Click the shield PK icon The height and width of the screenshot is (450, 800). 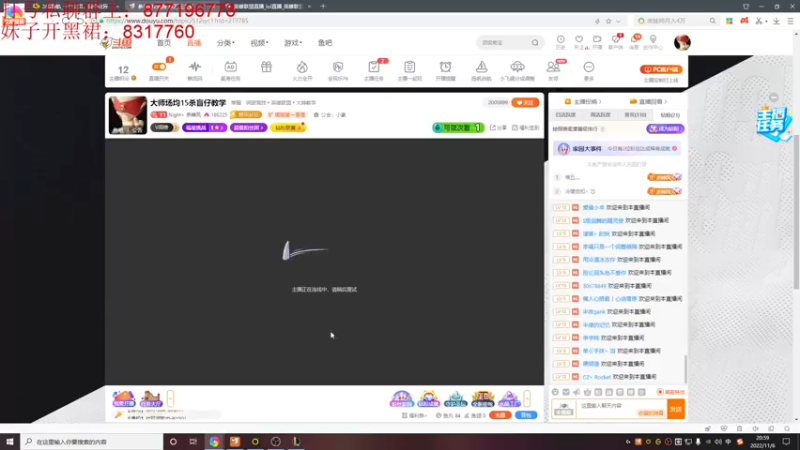click(338, 67)
